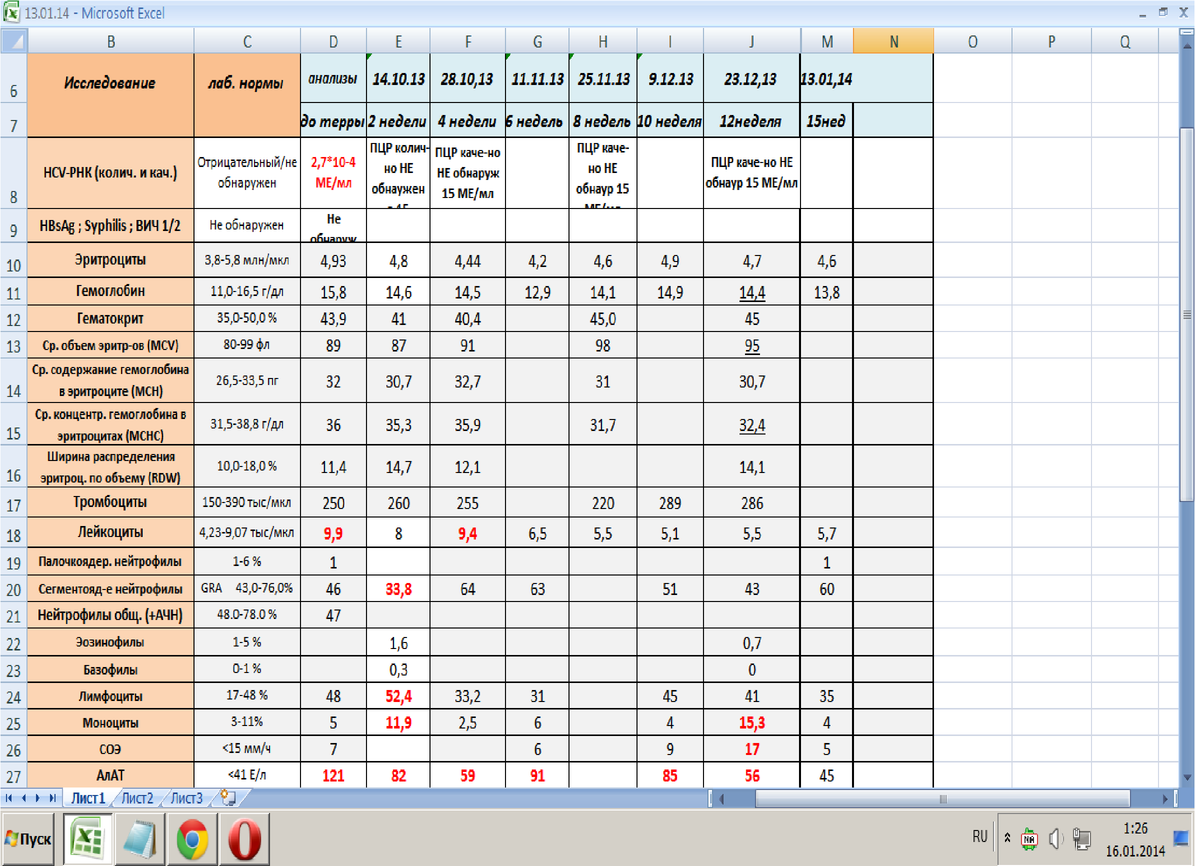Click the horizontal scrollbar thumb
The width and height of the screenshot is (1196, 866).
[x=943, y=799]
